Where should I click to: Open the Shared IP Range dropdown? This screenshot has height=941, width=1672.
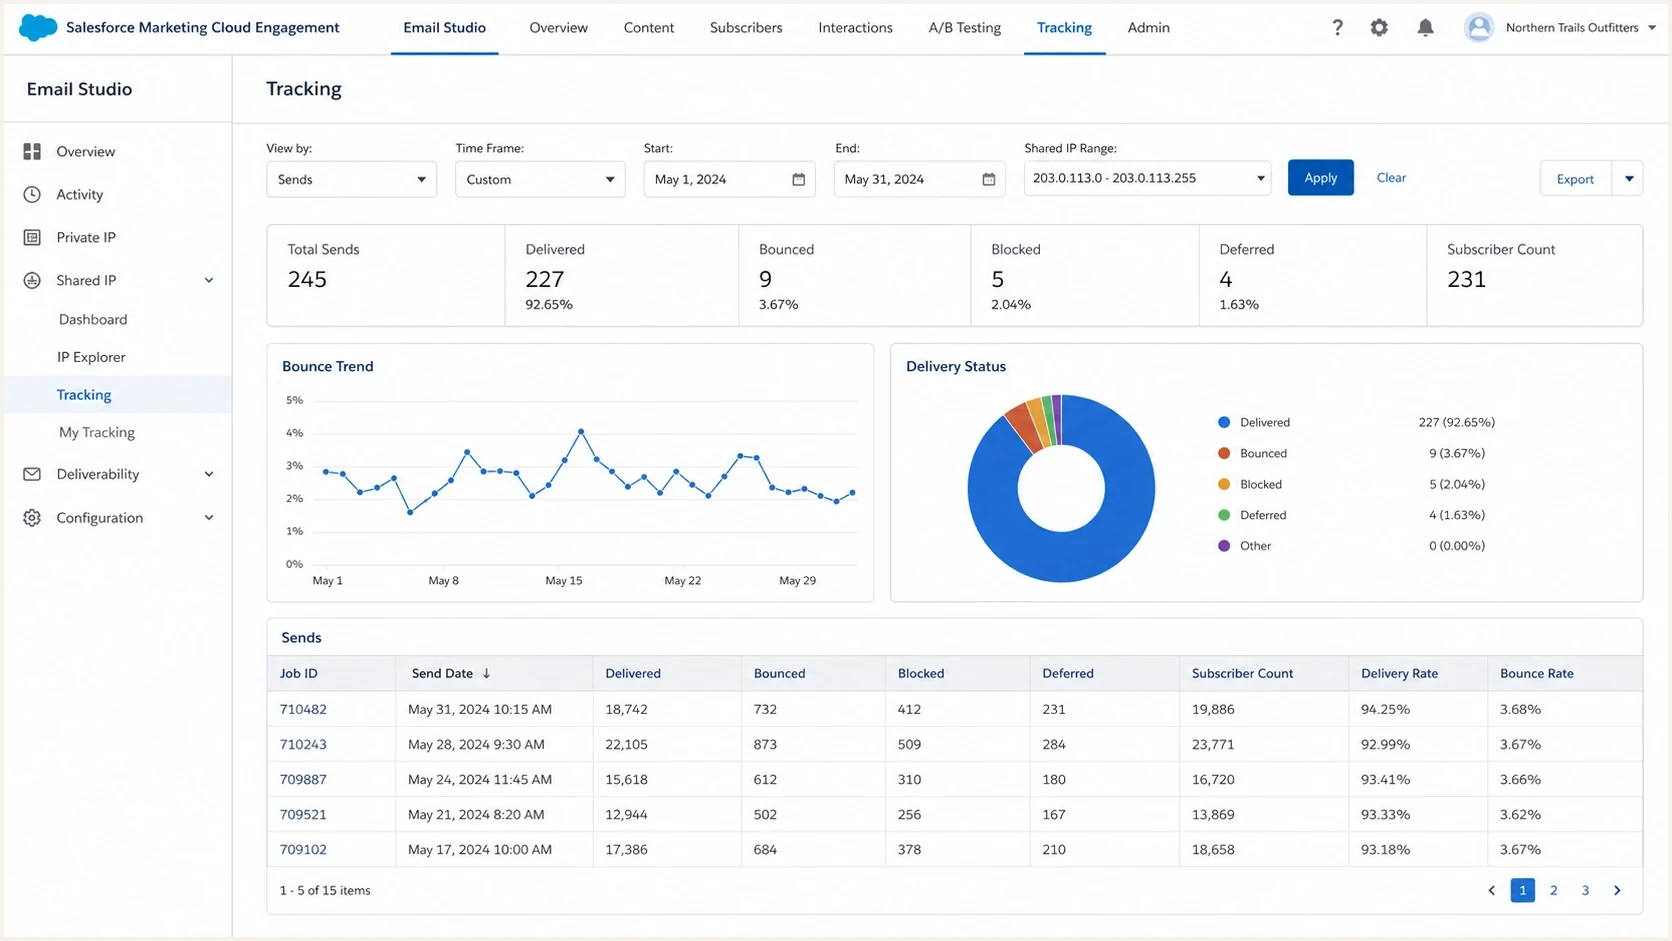click(1147, 178)
